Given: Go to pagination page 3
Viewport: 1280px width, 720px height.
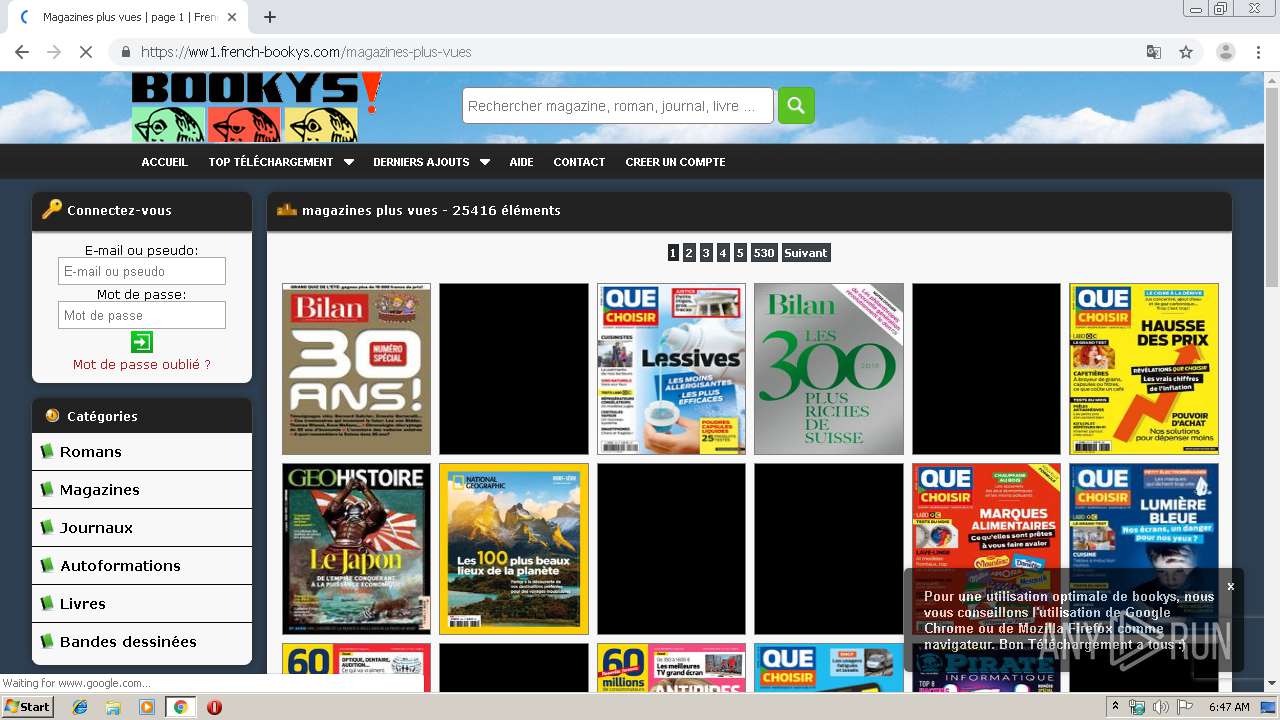Looking at the screenshot, I should 706,253.
